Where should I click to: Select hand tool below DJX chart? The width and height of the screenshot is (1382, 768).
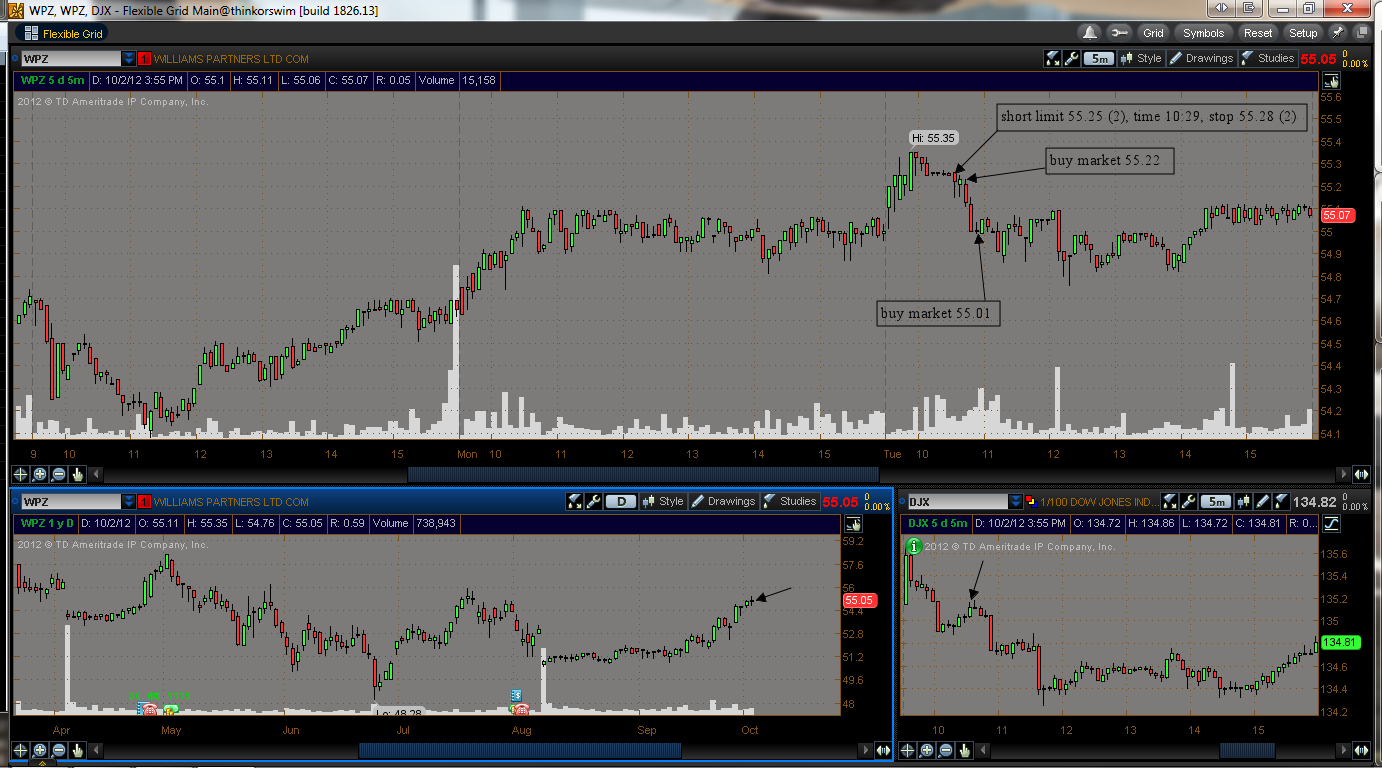point(965,750)
